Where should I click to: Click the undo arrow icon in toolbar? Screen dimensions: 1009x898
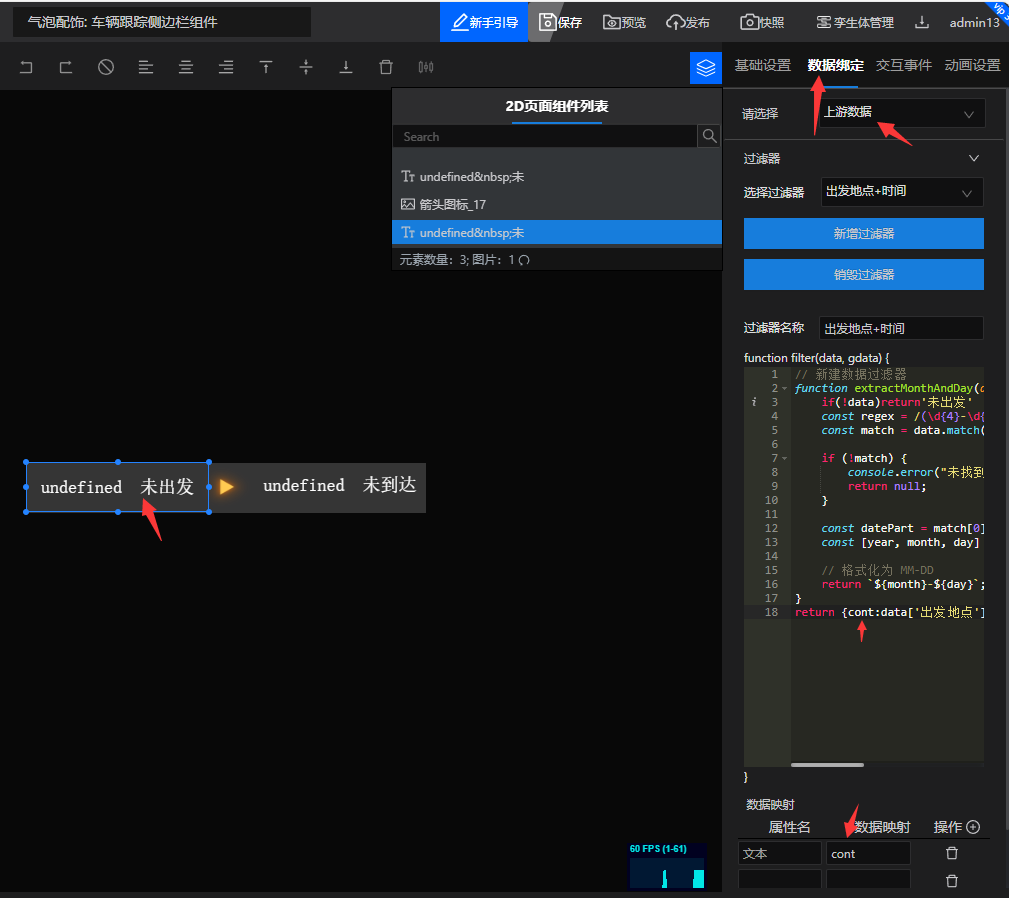coord(26,67)
